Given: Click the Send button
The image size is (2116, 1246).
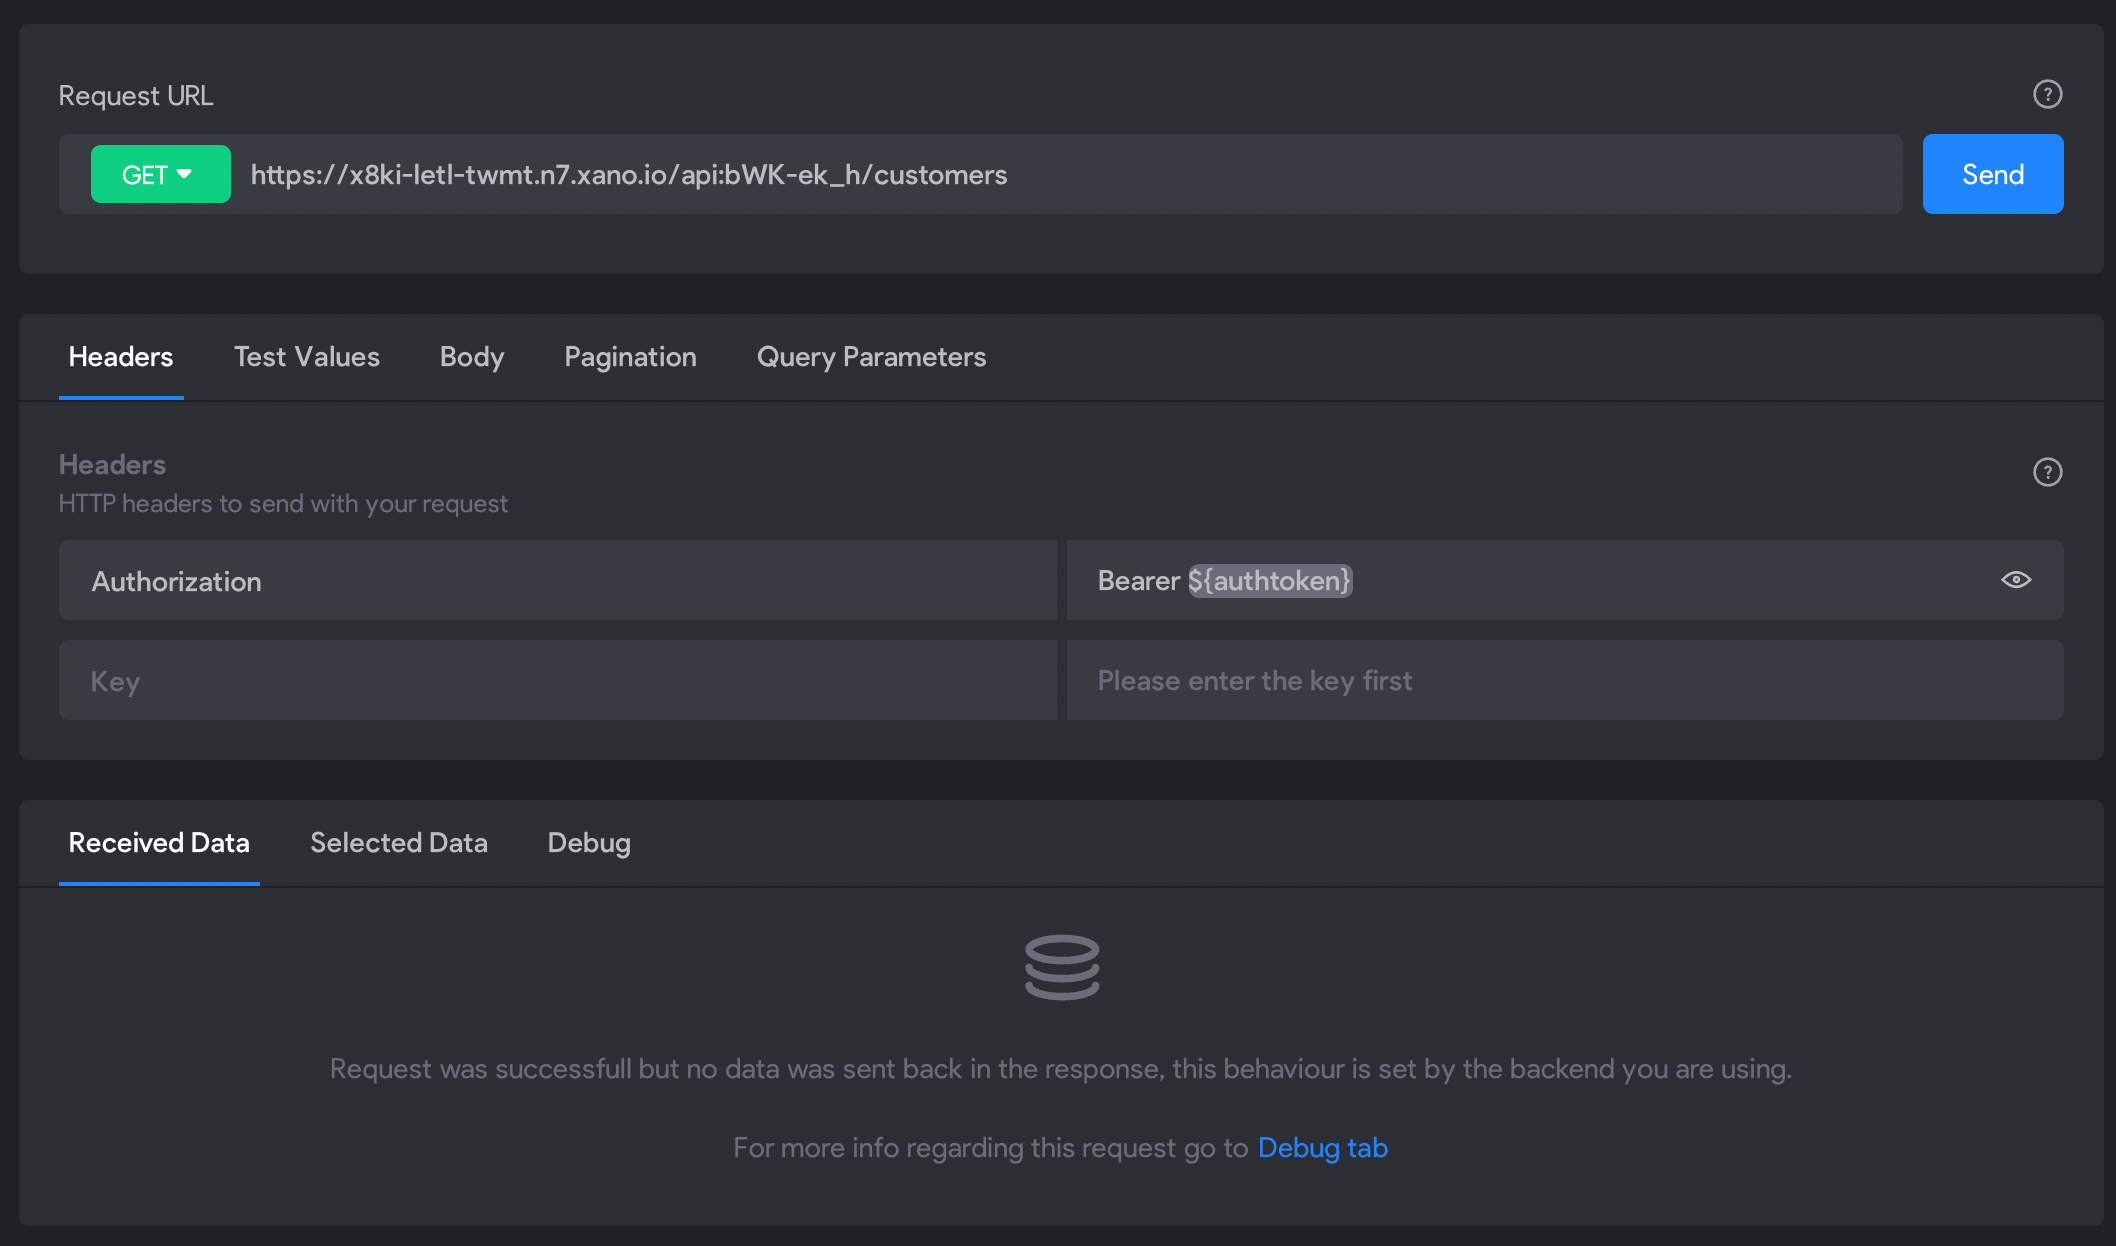Looking at the screenshot, I should pos(1992,174).
